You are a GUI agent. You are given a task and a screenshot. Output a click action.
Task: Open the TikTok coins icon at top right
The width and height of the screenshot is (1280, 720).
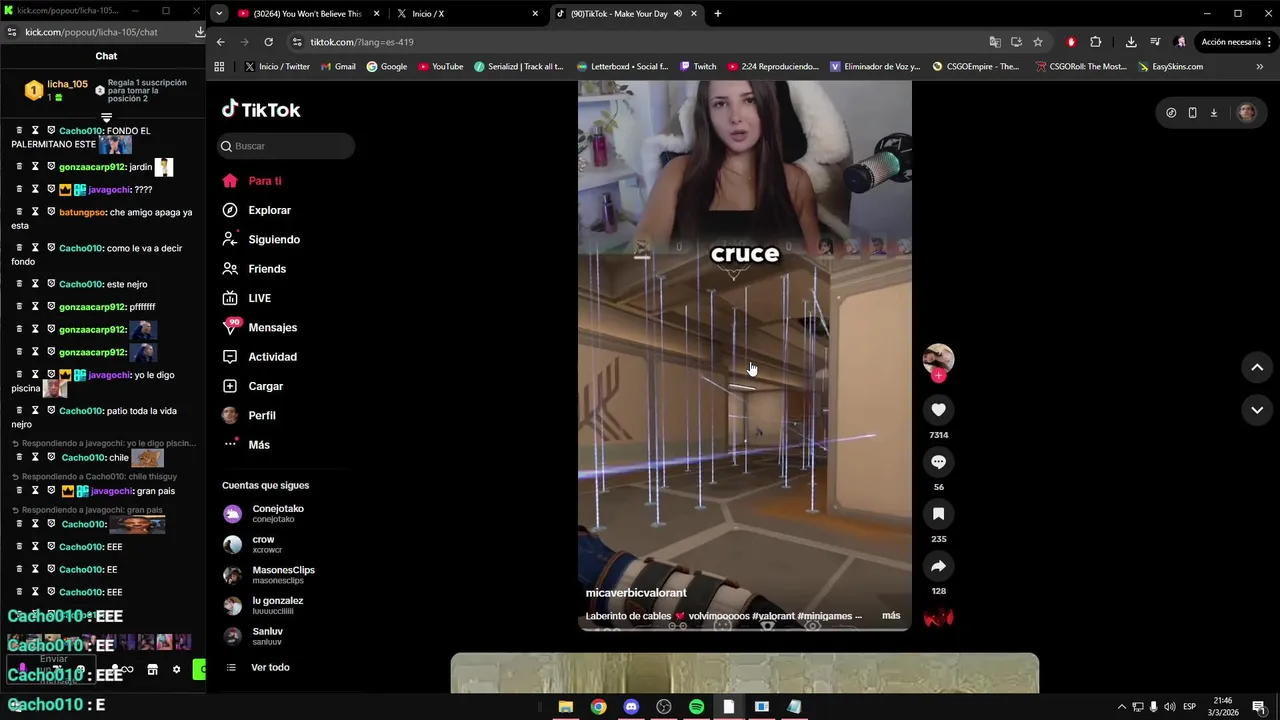[x=1171, y=113]
